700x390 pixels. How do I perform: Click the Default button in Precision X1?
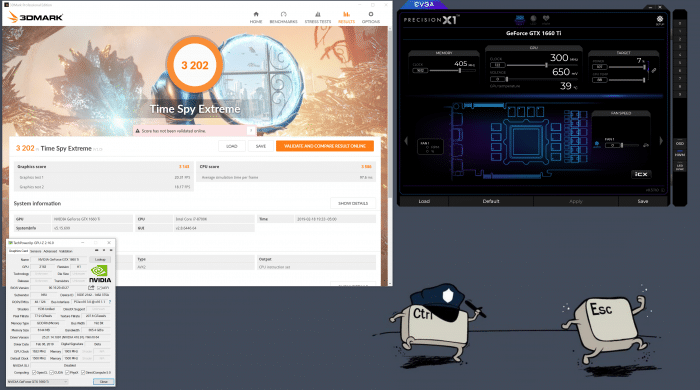(491, 201)
